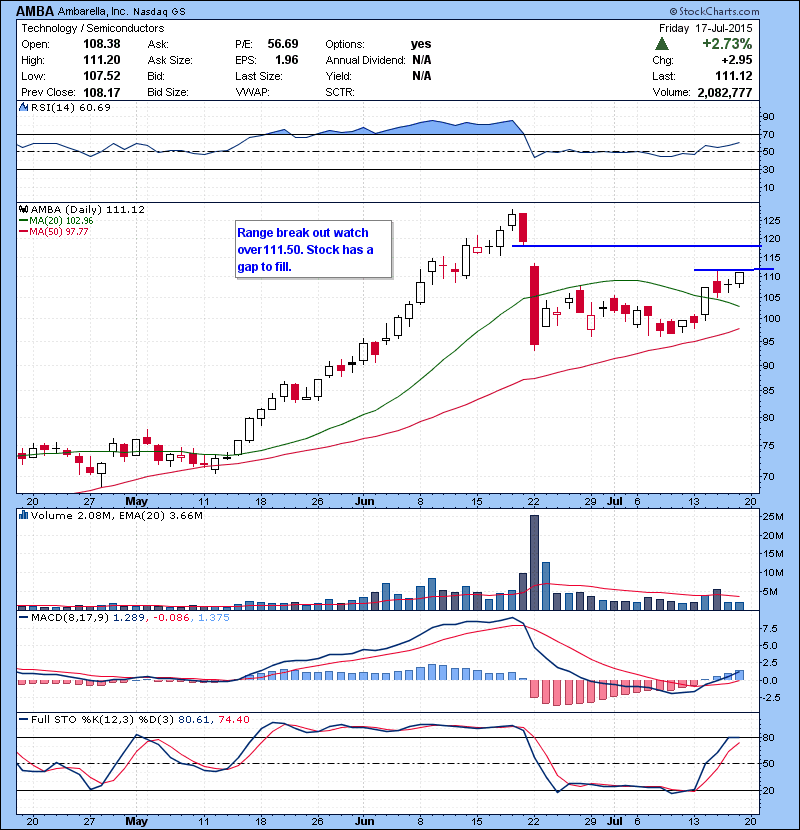Click the Technology / Semiconductors sector text

tap(93, 28)
